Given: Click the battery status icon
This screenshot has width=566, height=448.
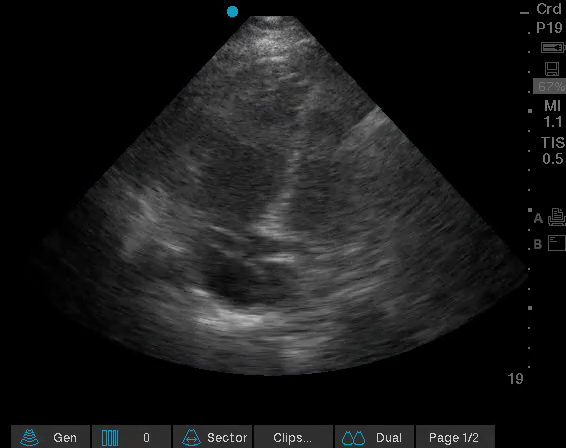Looking at the screenshot, I should 553,47.
